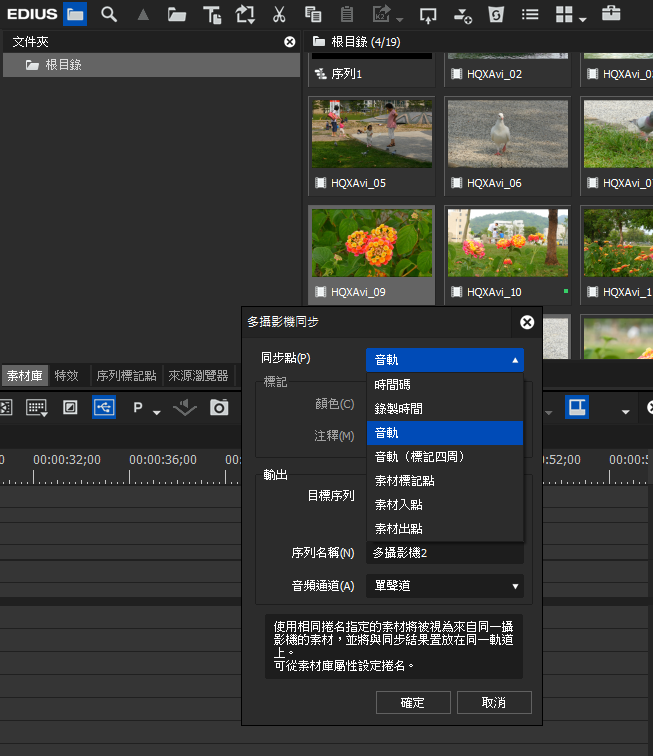Click the thumbnail view grid icon
This screenshot has width=653, height=756.
(x=564, y=15)
